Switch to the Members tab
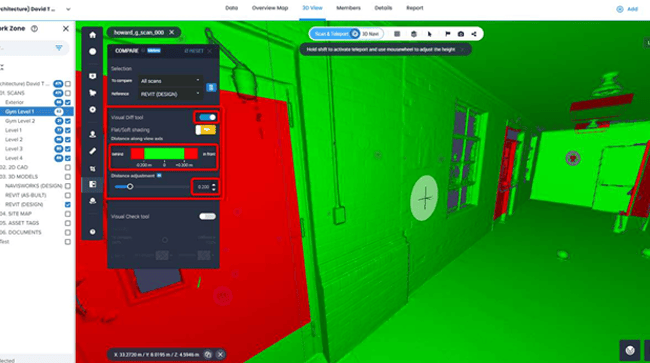 tap(348, 8)
